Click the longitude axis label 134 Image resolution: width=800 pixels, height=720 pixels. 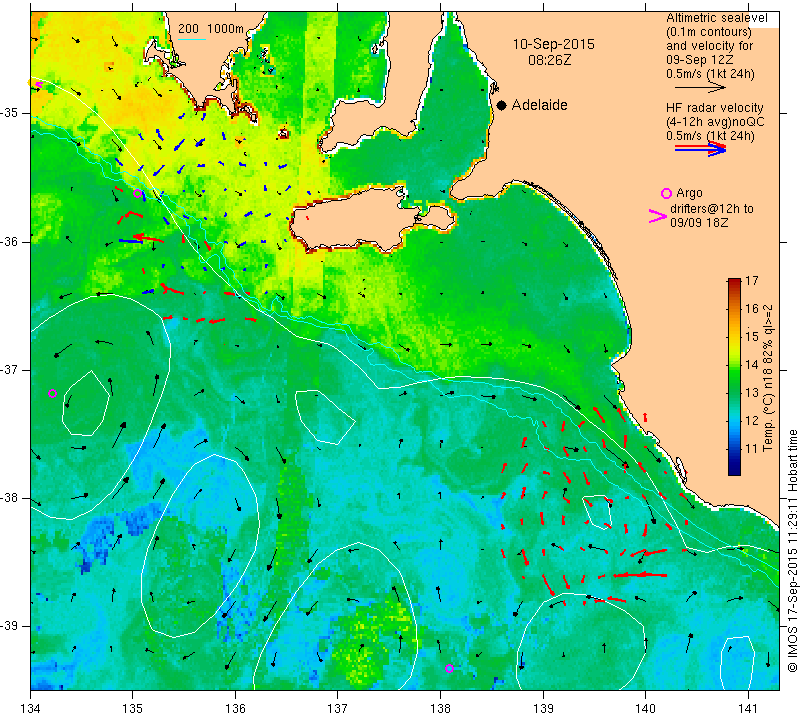pos(31,708)
